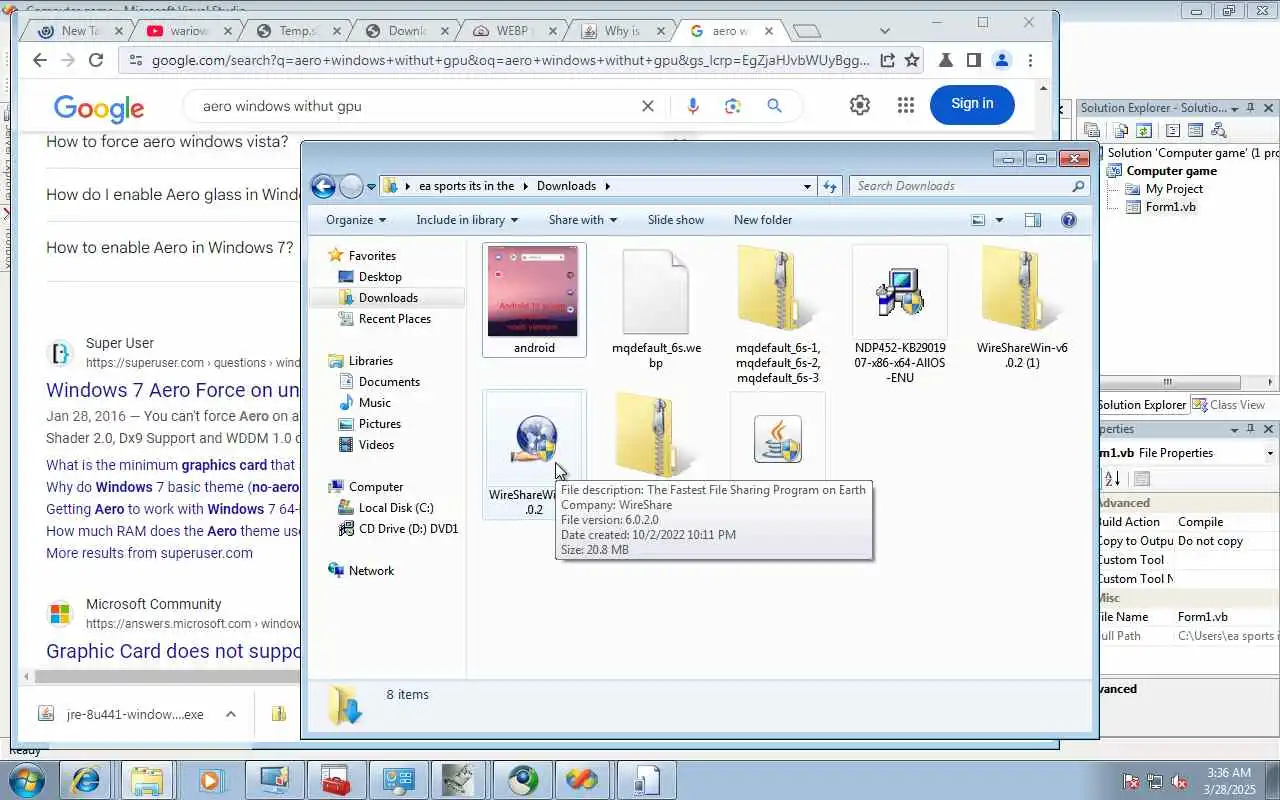
Task: Open the Include in library menu
Action: 467,220
